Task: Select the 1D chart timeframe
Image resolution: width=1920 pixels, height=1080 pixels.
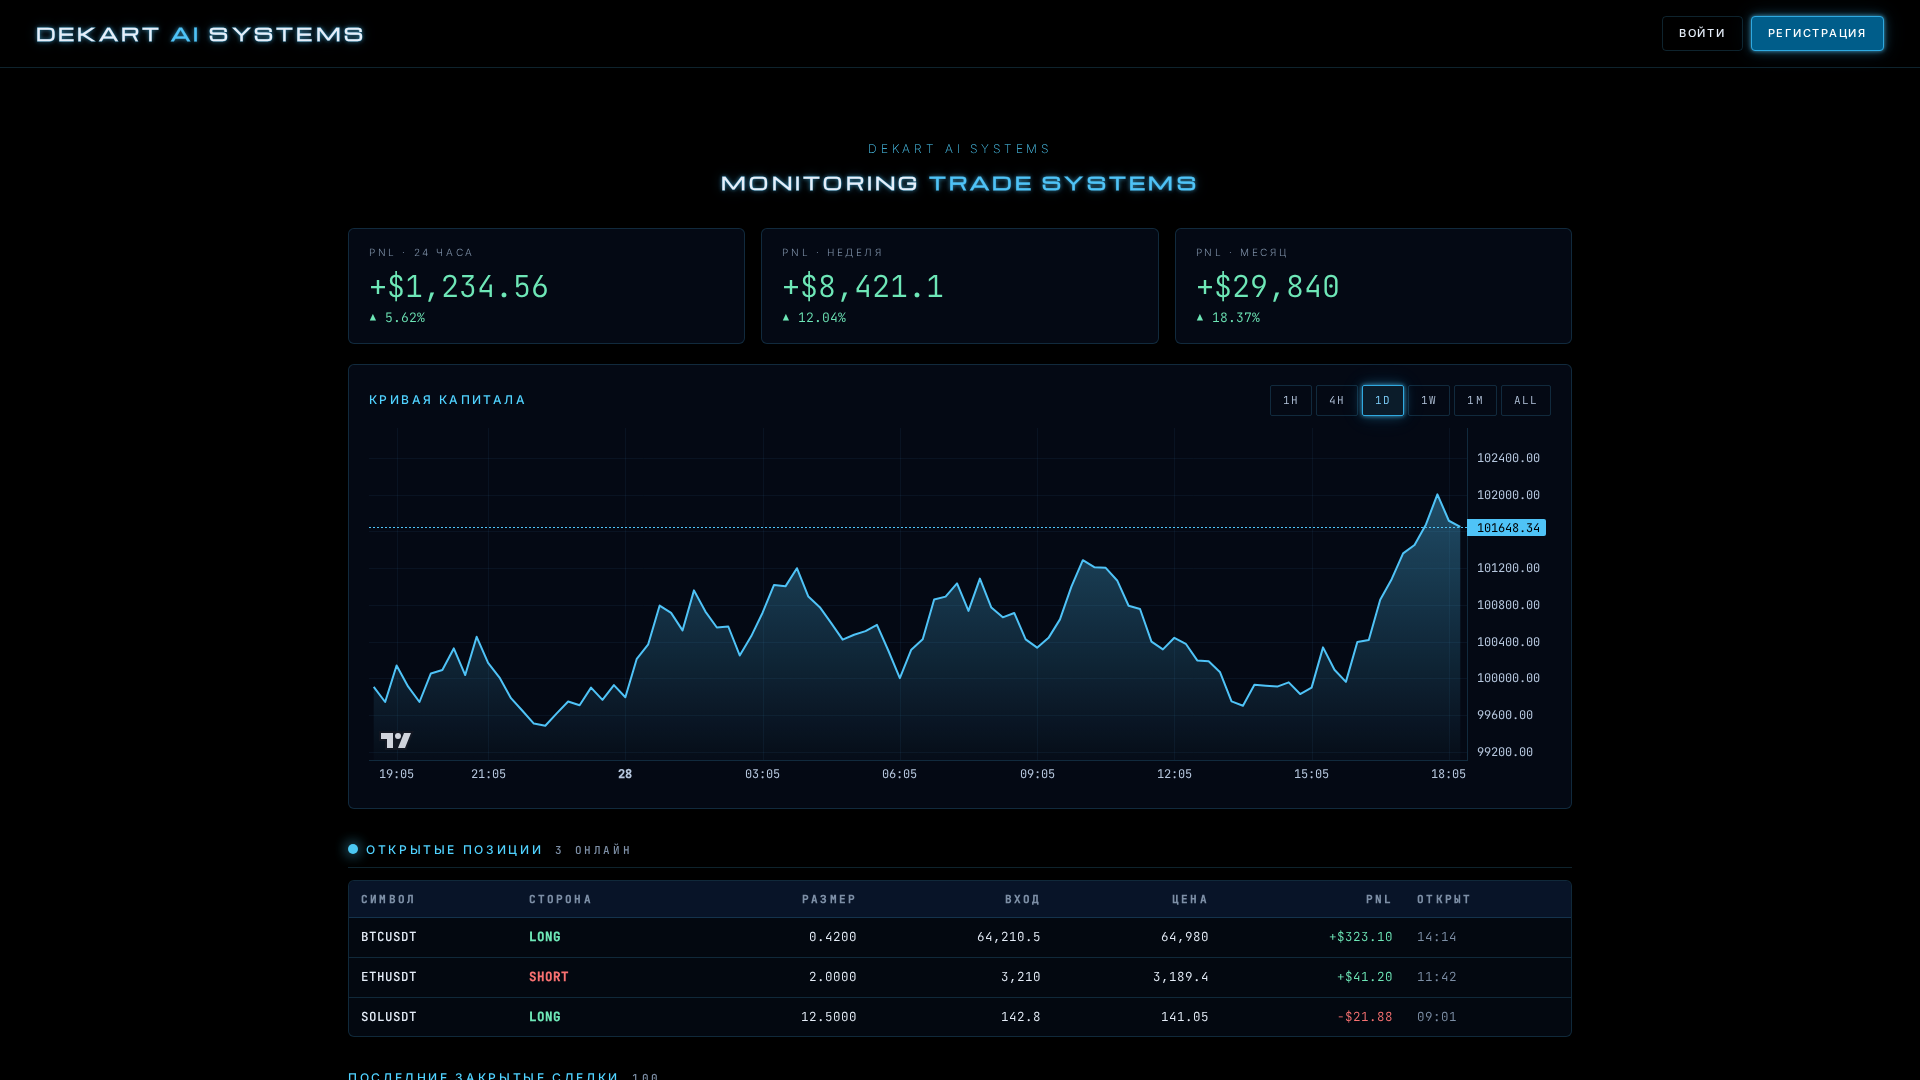Action: (1383, 400)
